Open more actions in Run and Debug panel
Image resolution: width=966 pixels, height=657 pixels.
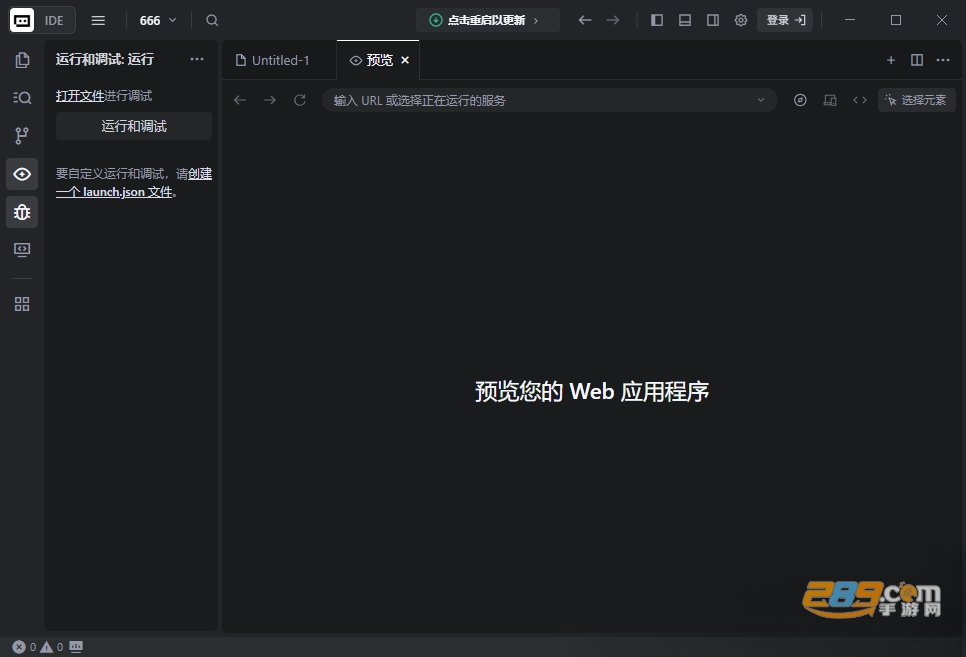click(197, 59)
